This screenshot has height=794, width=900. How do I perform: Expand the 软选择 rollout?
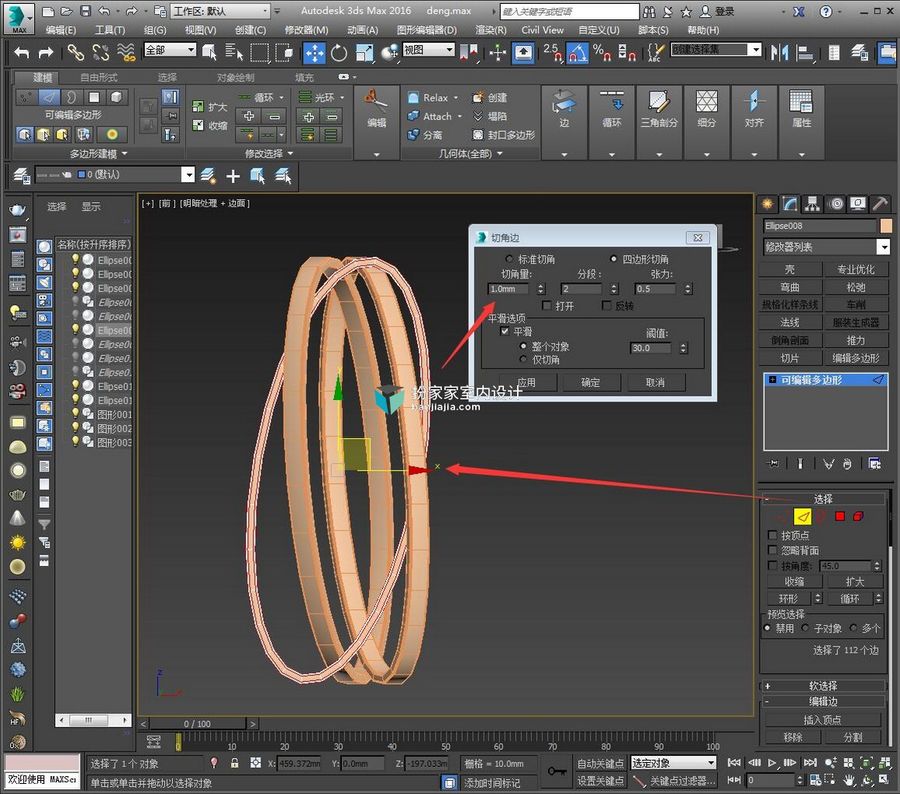click(x=823, y=686)
